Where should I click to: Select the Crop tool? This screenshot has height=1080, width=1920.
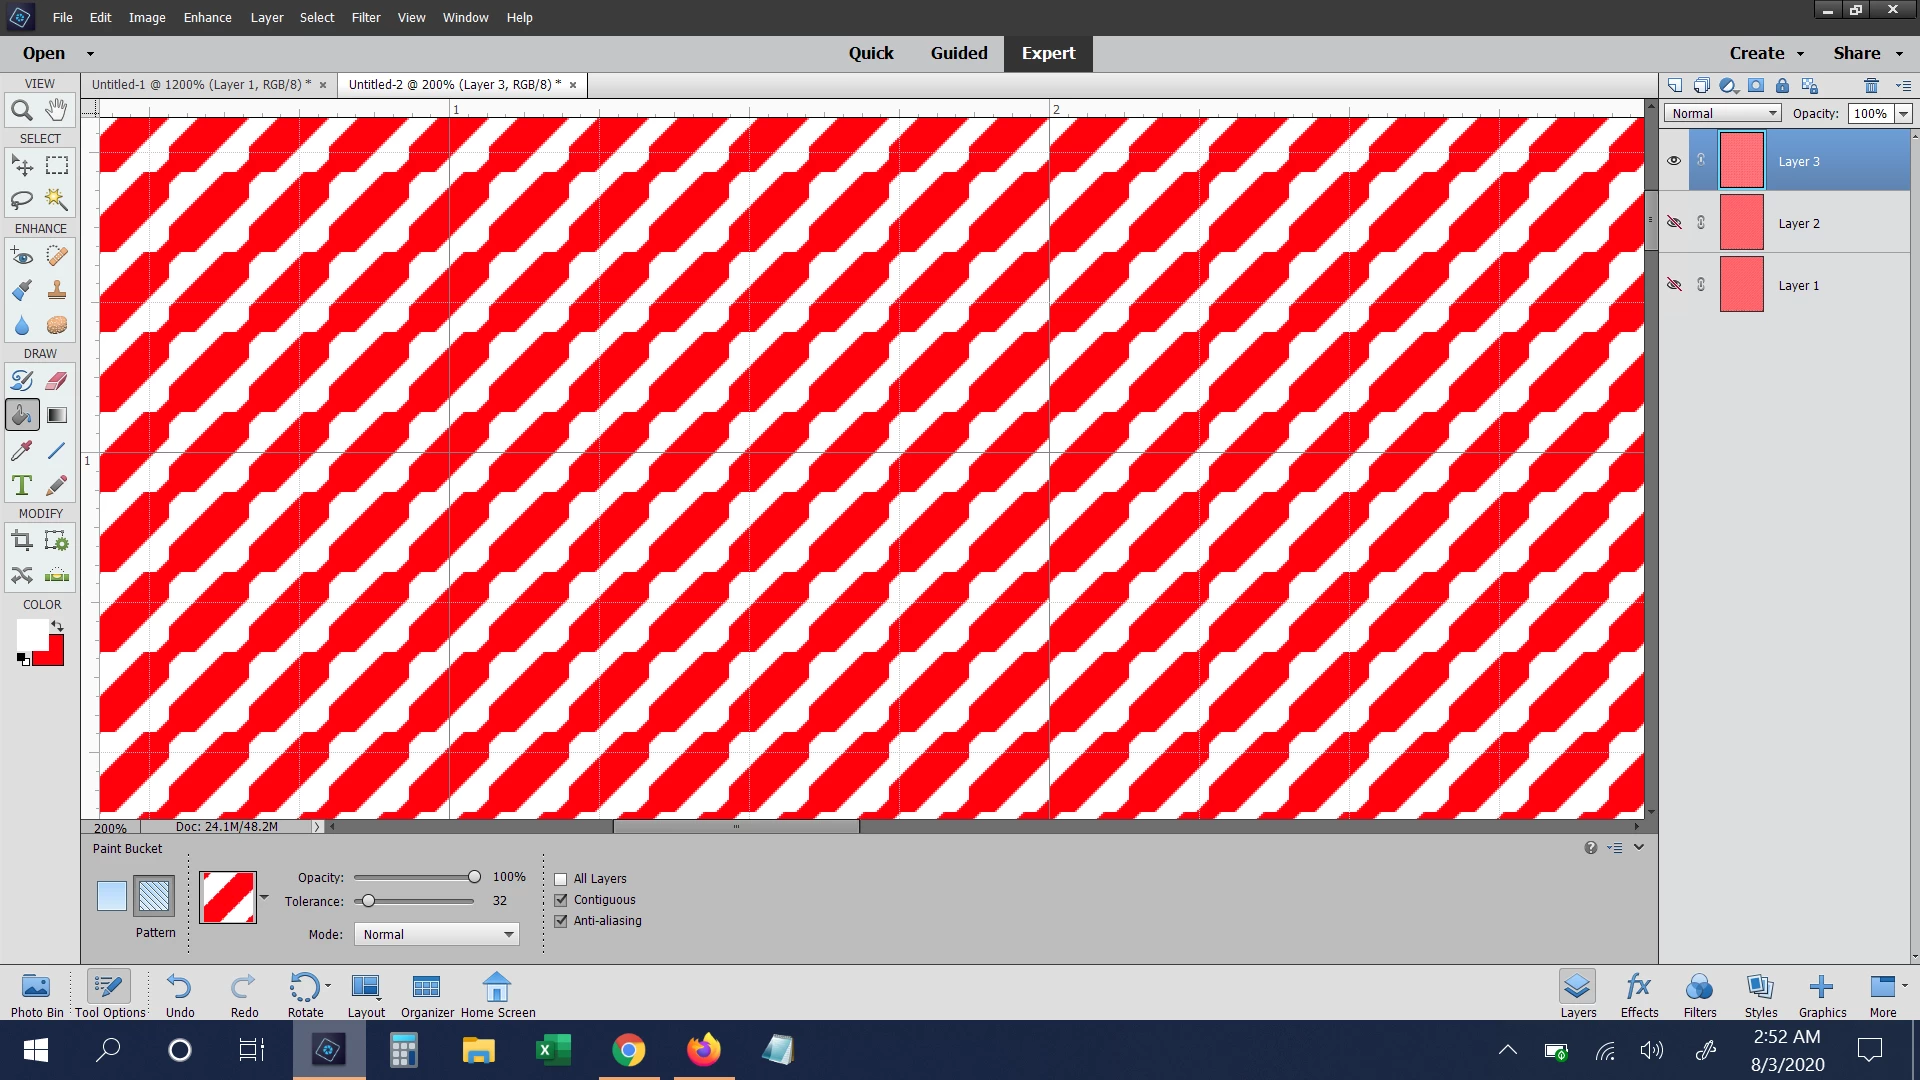(x=21, y=541)
